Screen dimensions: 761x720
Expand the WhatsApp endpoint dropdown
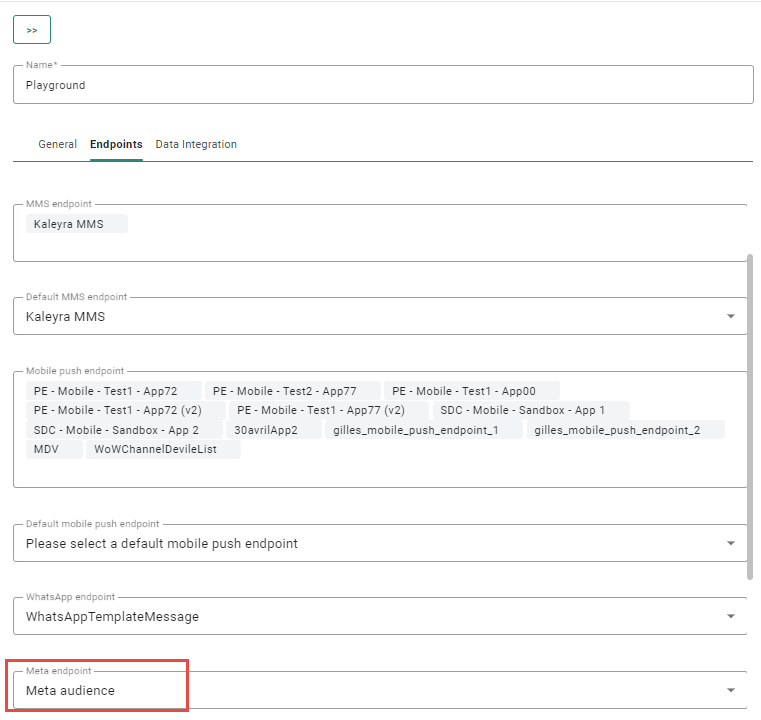tap(730, 617)
